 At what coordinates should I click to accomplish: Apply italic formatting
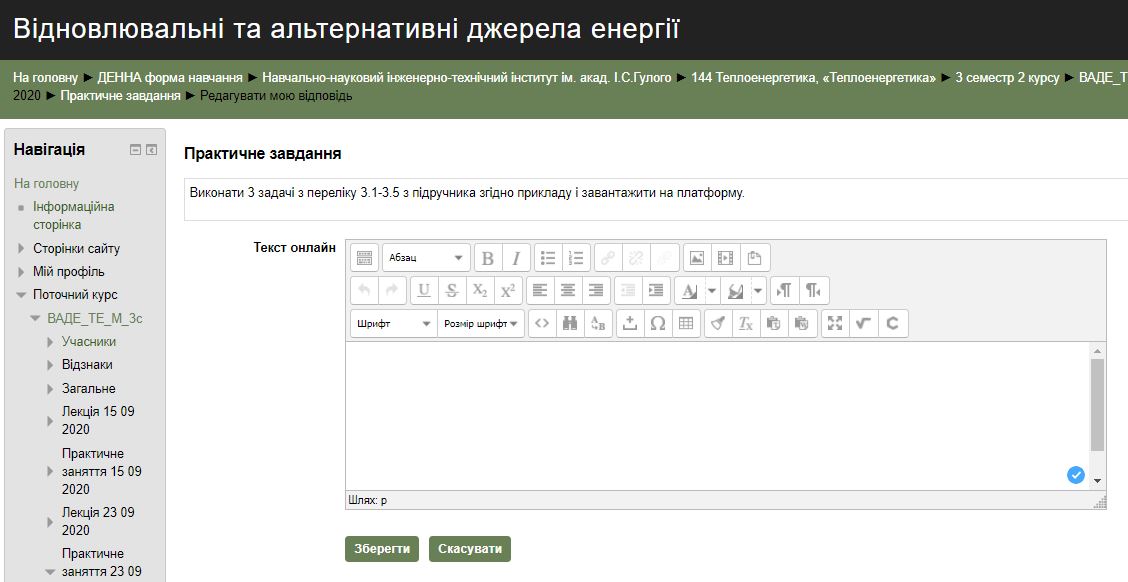pyautogui.click(x=516, y=258)
